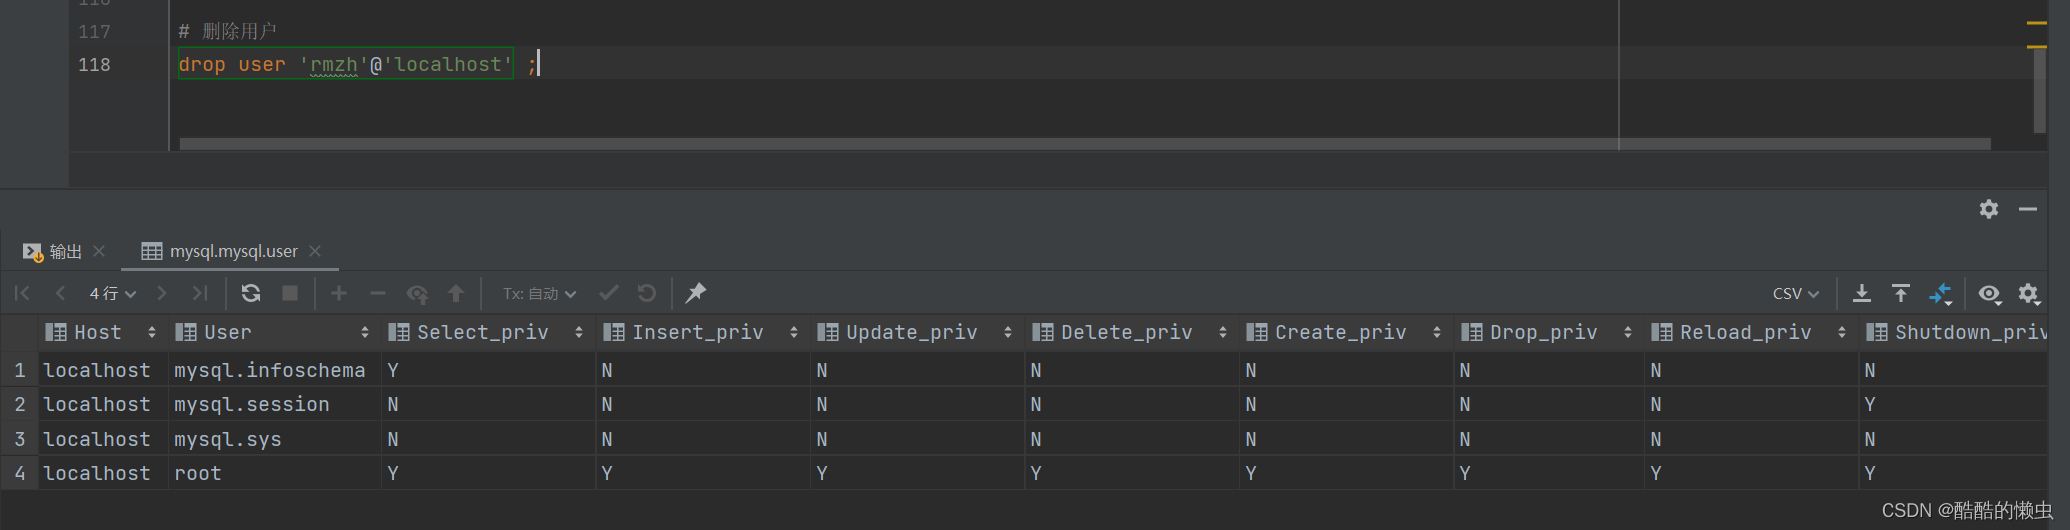Click the preview pending changes icon
Screen dimensions: 2070x530
pos(417,294)
